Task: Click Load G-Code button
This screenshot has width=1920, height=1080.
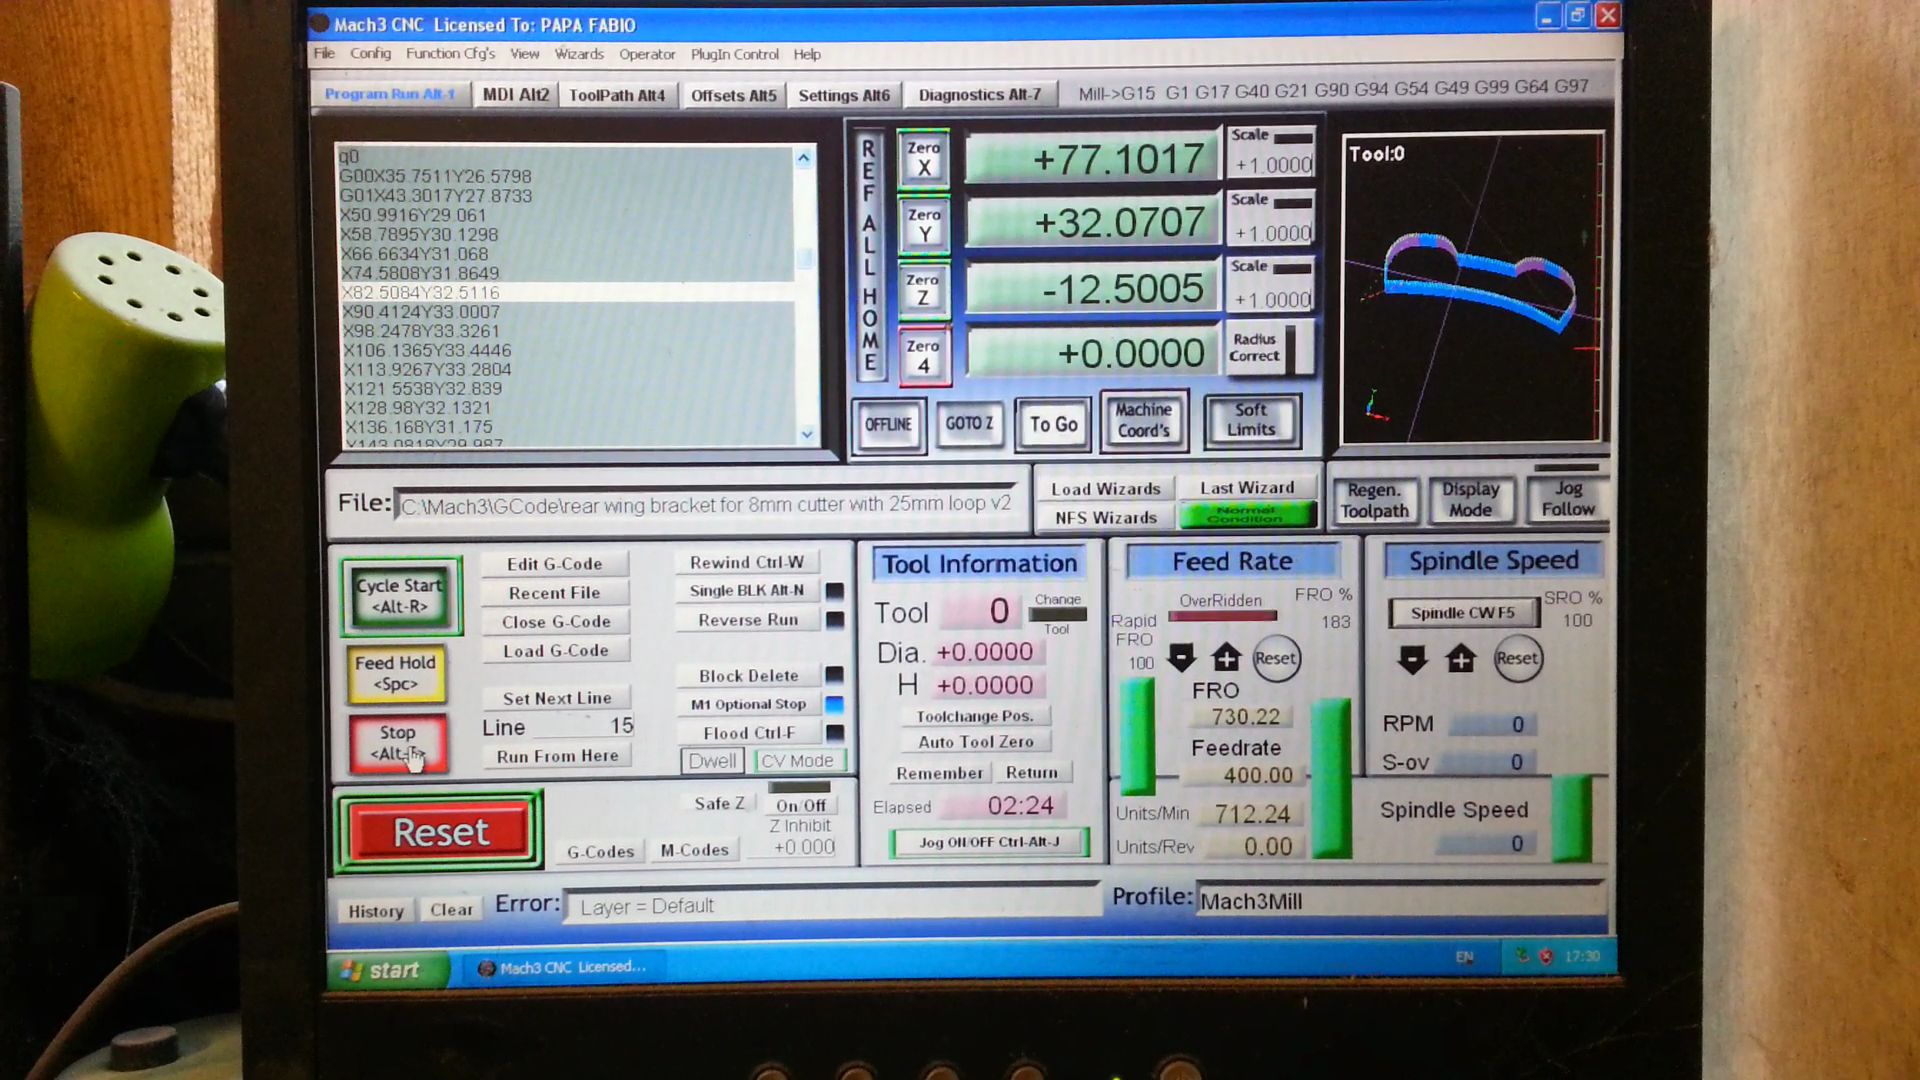Action: pyautogui.click(x=555, y=650)
